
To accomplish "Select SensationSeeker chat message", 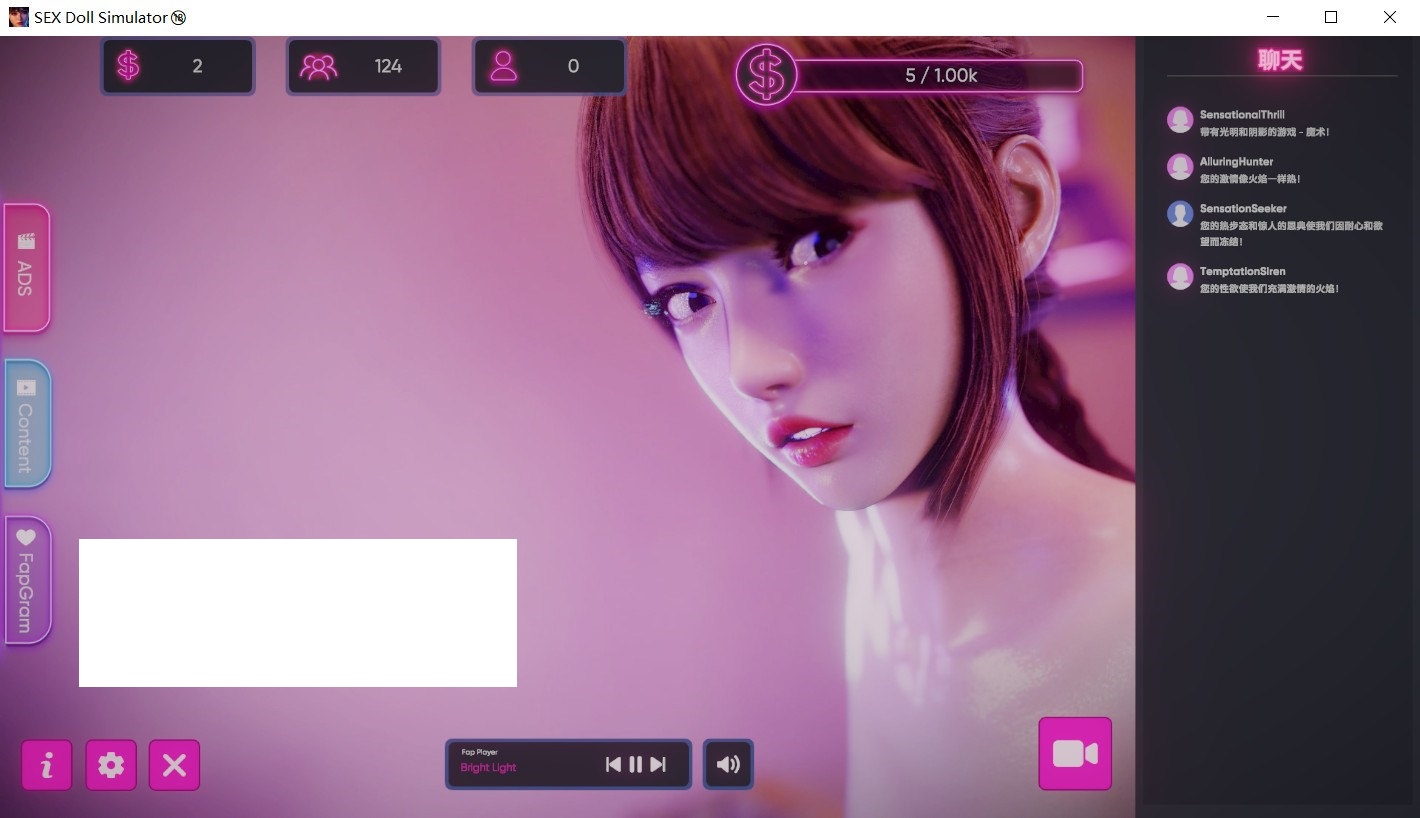I will [x=1291, y=224].
